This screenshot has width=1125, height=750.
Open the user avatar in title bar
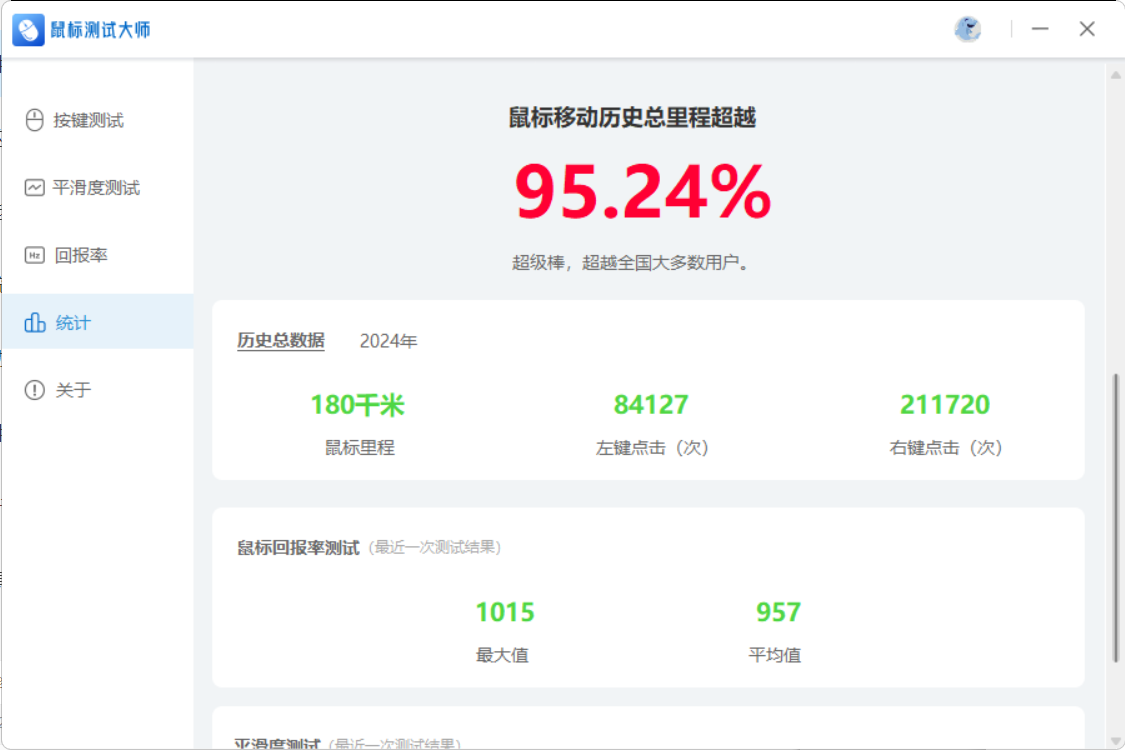click(x=967, y=29)
